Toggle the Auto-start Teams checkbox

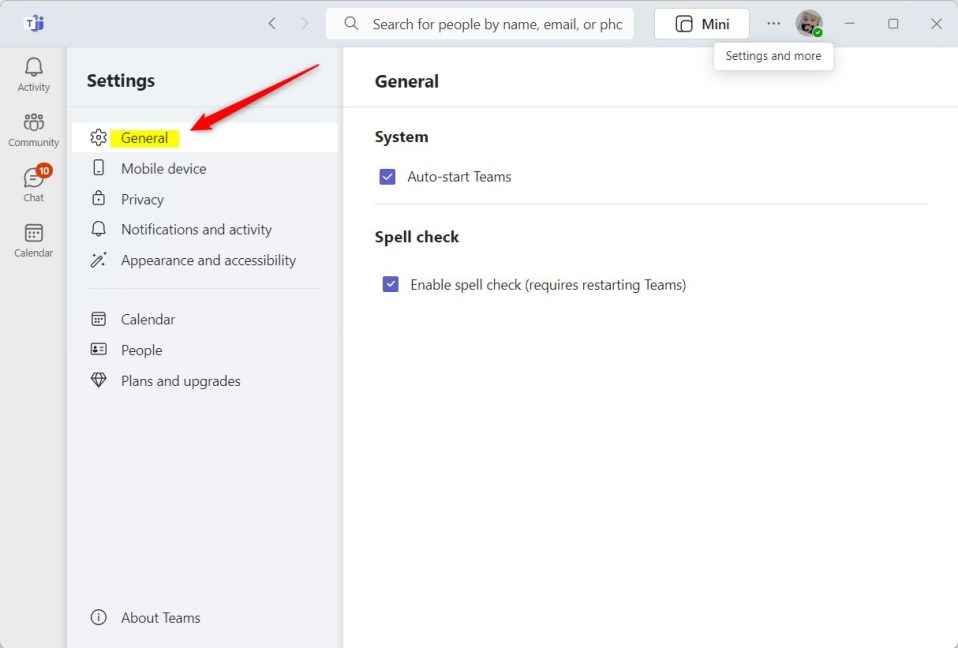tap(387, 177)
